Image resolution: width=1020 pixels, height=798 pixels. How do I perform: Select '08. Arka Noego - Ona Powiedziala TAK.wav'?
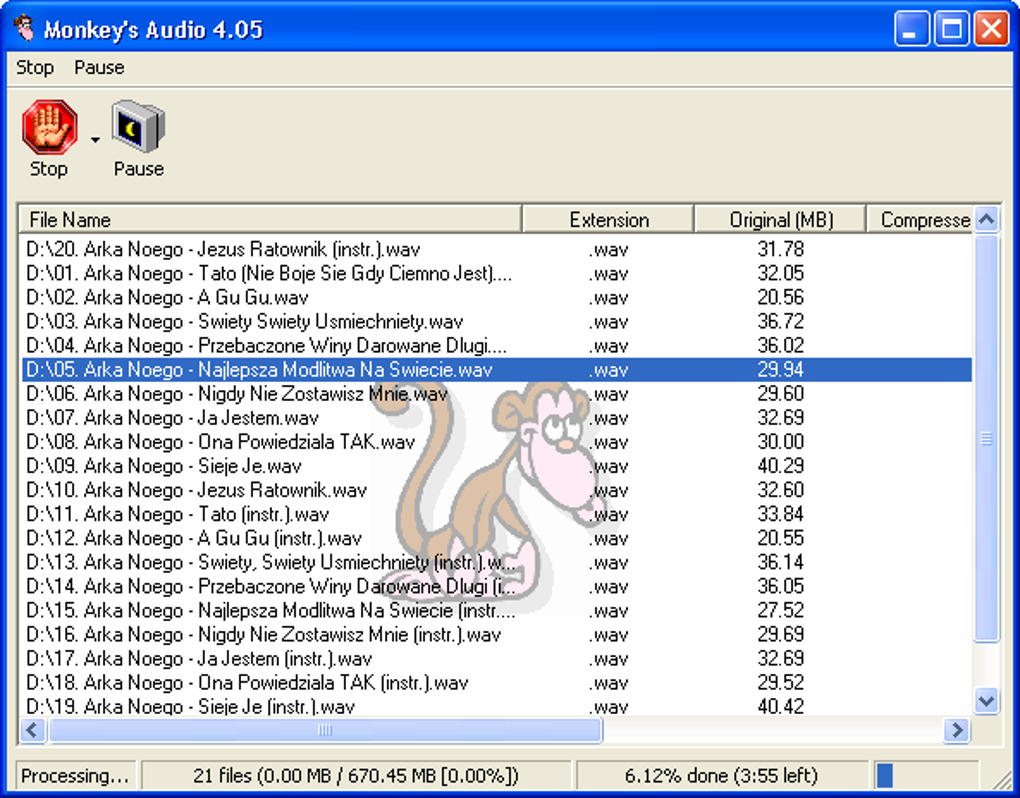click(x=497, y=442)
